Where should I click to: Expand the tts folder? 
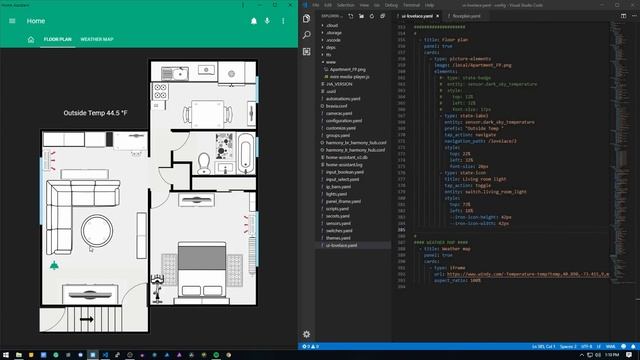[x=329, y=55]
